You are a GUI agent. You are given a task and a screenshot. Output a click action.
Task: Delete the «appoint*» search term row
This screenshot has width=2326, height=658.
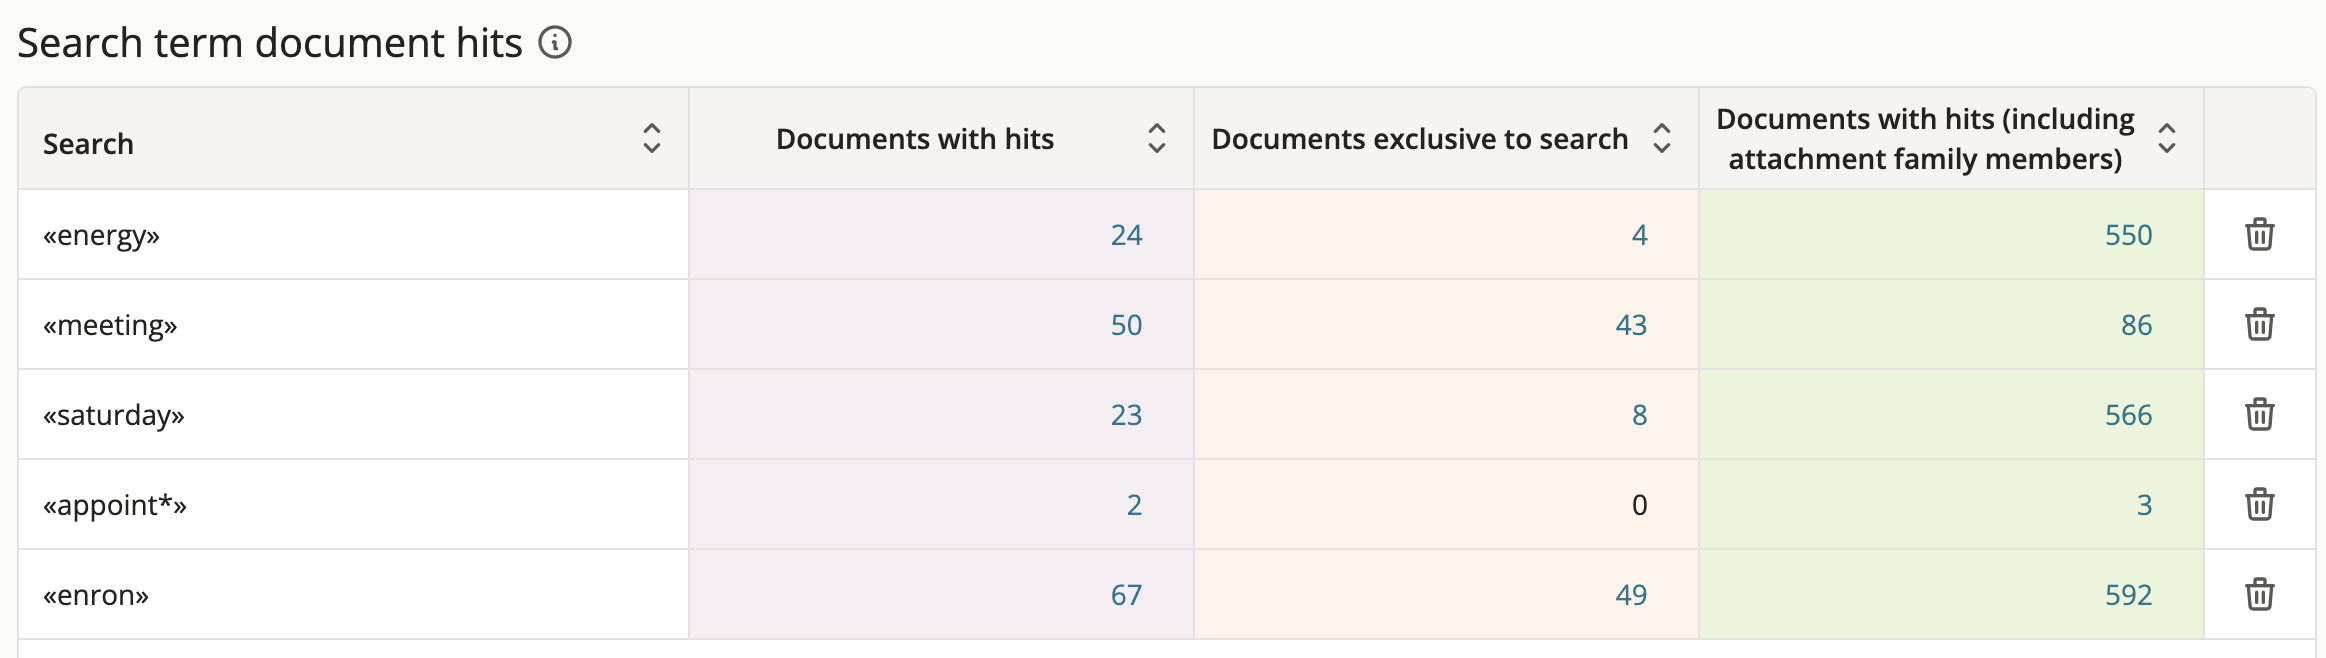[2259, 505]
